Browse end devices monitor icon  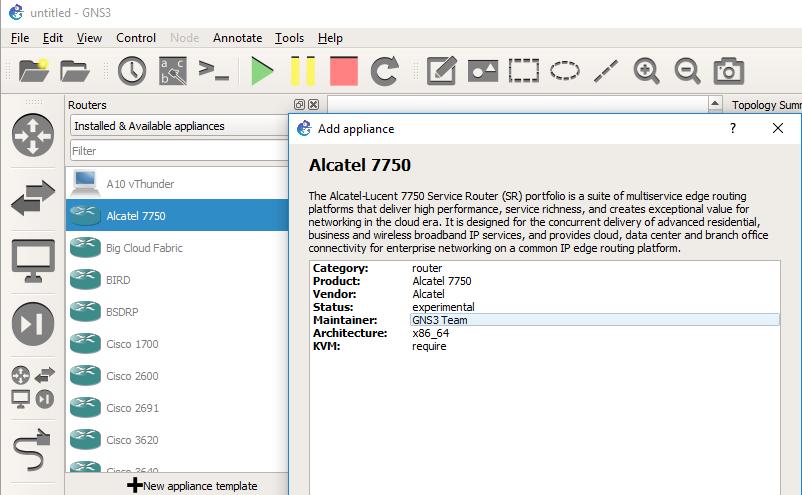click(x=33, y=261)
